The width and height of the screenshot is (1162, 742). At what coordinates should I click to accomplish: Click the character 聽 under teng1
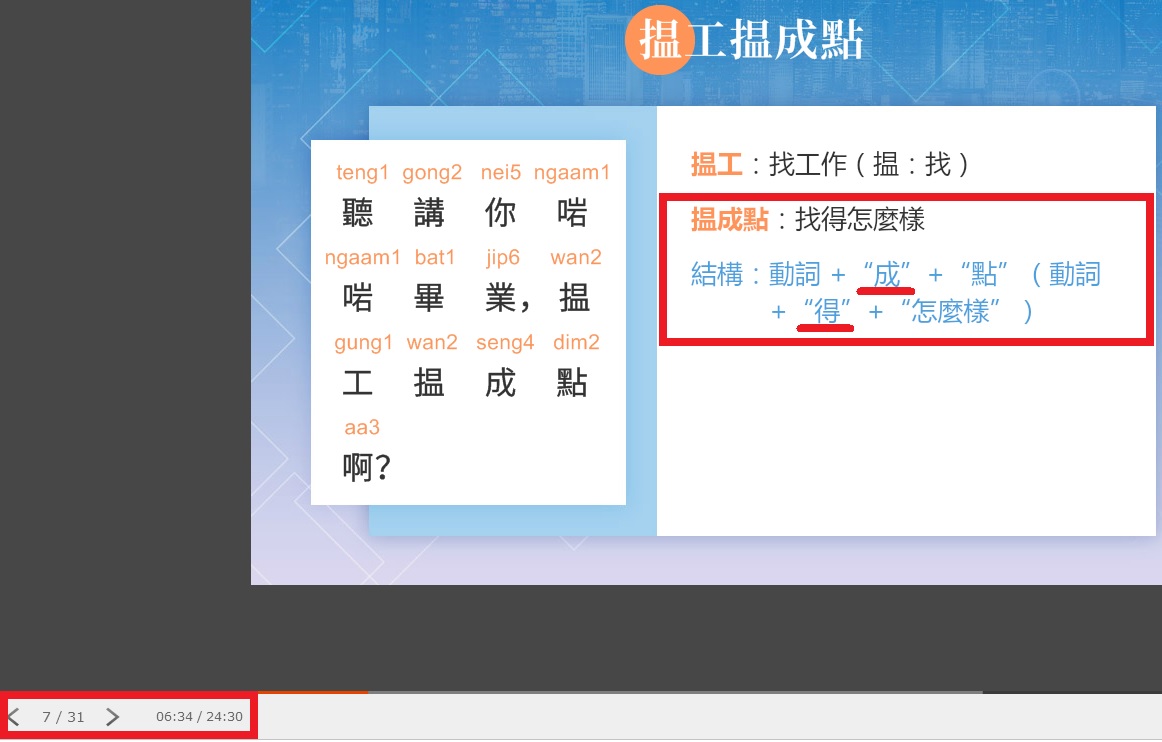click(x=358, y=213)
